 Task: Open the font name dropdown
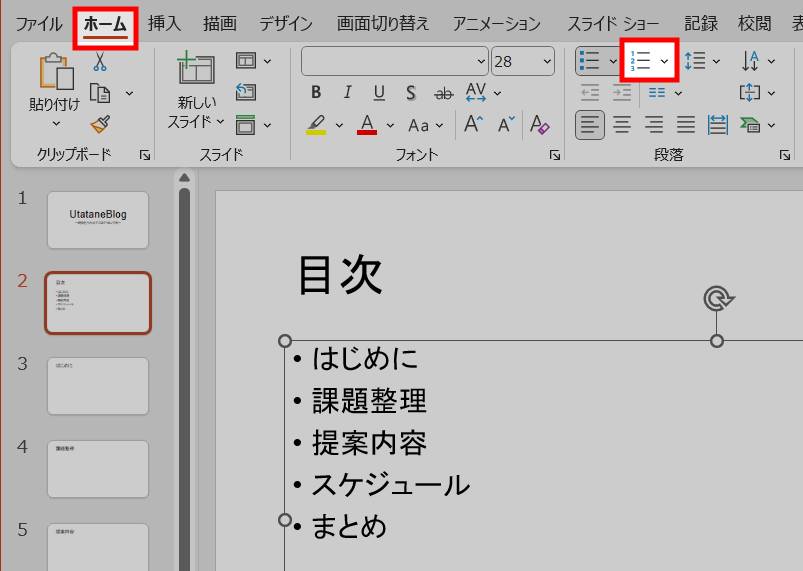(481, 61)
